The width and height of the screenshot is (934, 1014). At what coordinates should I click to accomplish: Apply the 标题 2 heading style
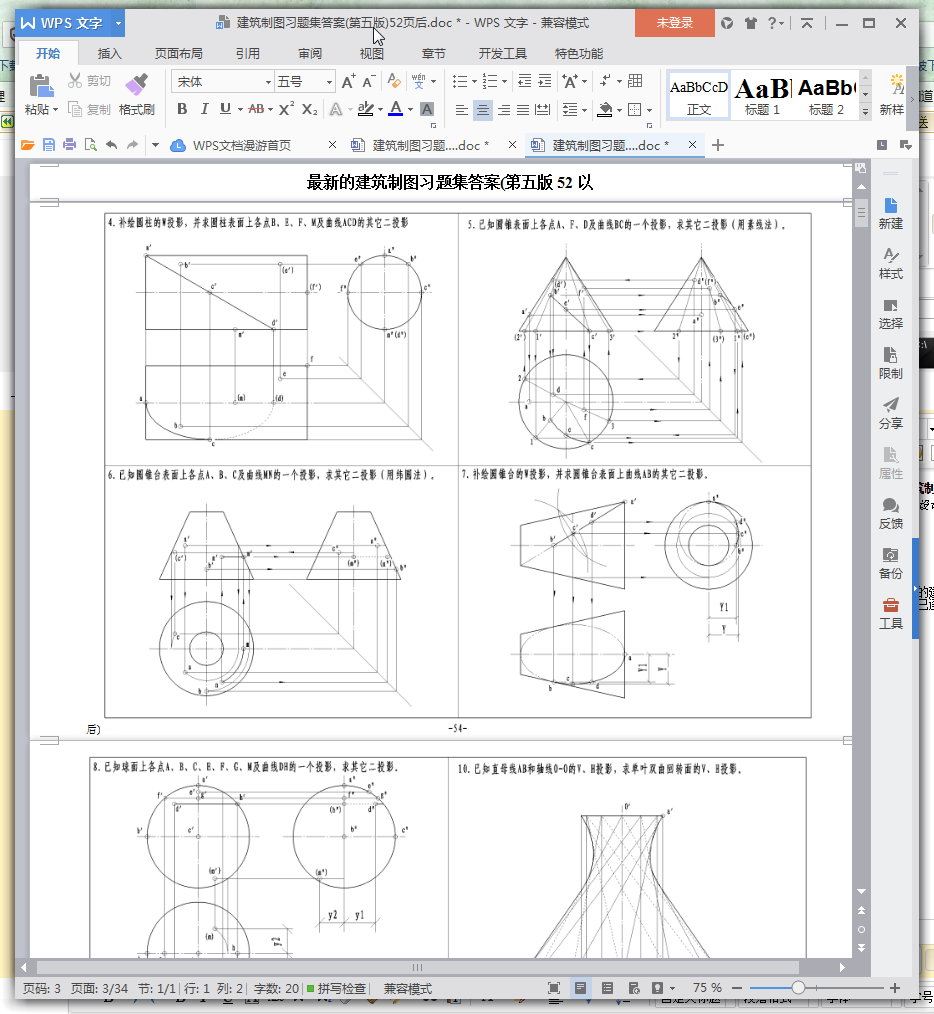[826, 95]
